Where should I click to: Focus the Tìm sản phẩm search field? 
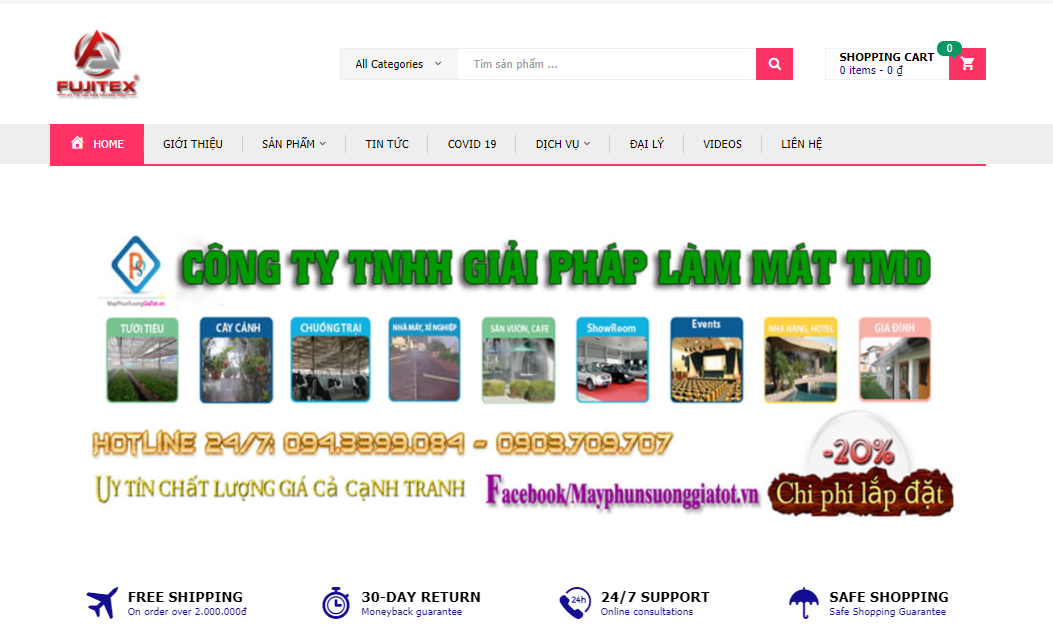[x=606, y=64]
